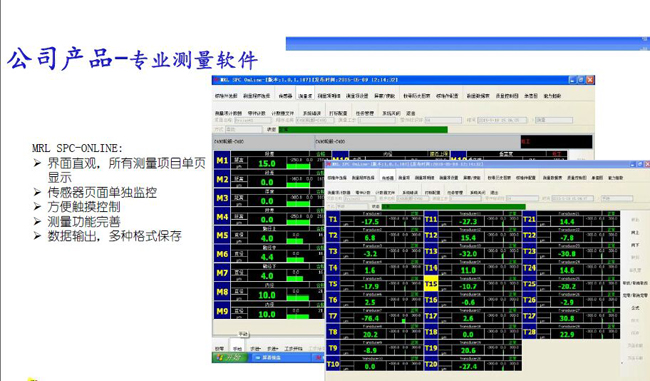
Task: Click the green progress bar in the back window
Action: pyautogui.click(x=363, y=130)
